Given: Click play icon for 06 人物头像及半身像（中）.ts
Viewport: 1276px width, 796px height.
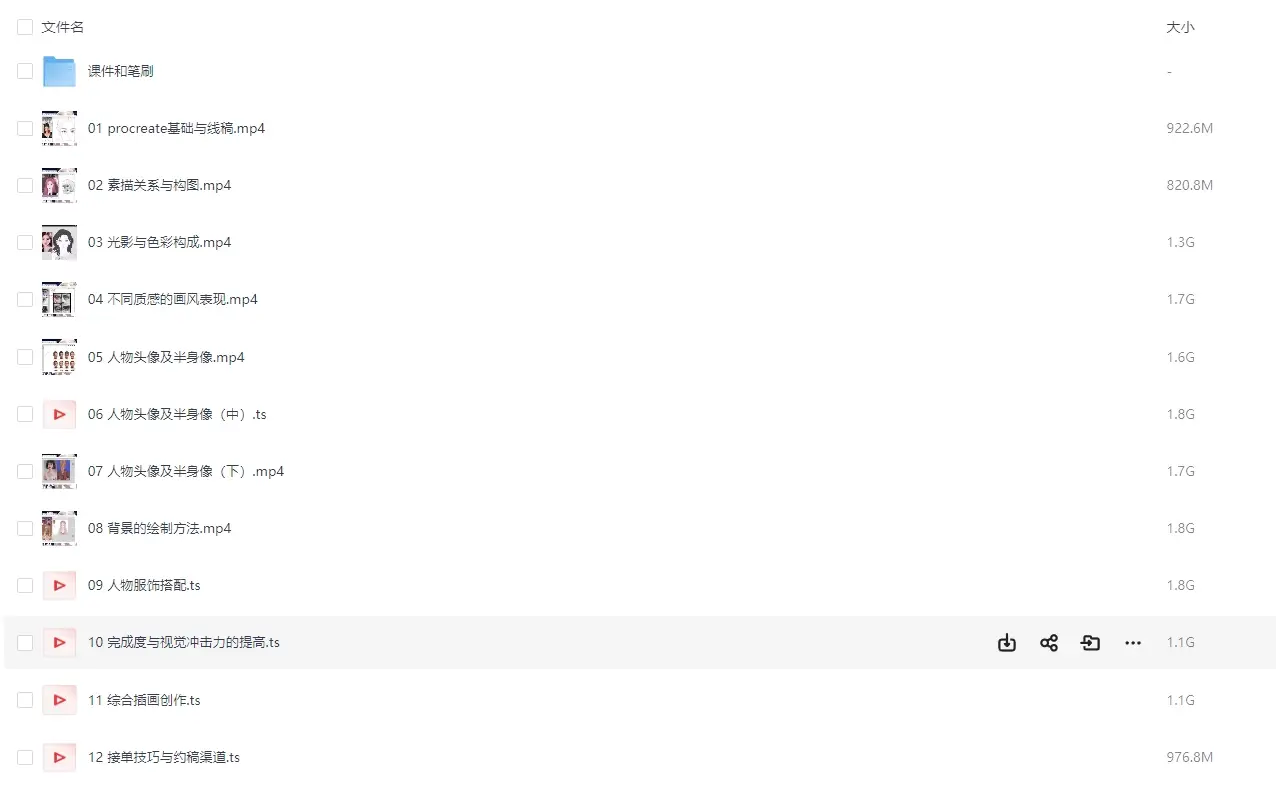Looking at the screenshot, I should coord(59,414).
